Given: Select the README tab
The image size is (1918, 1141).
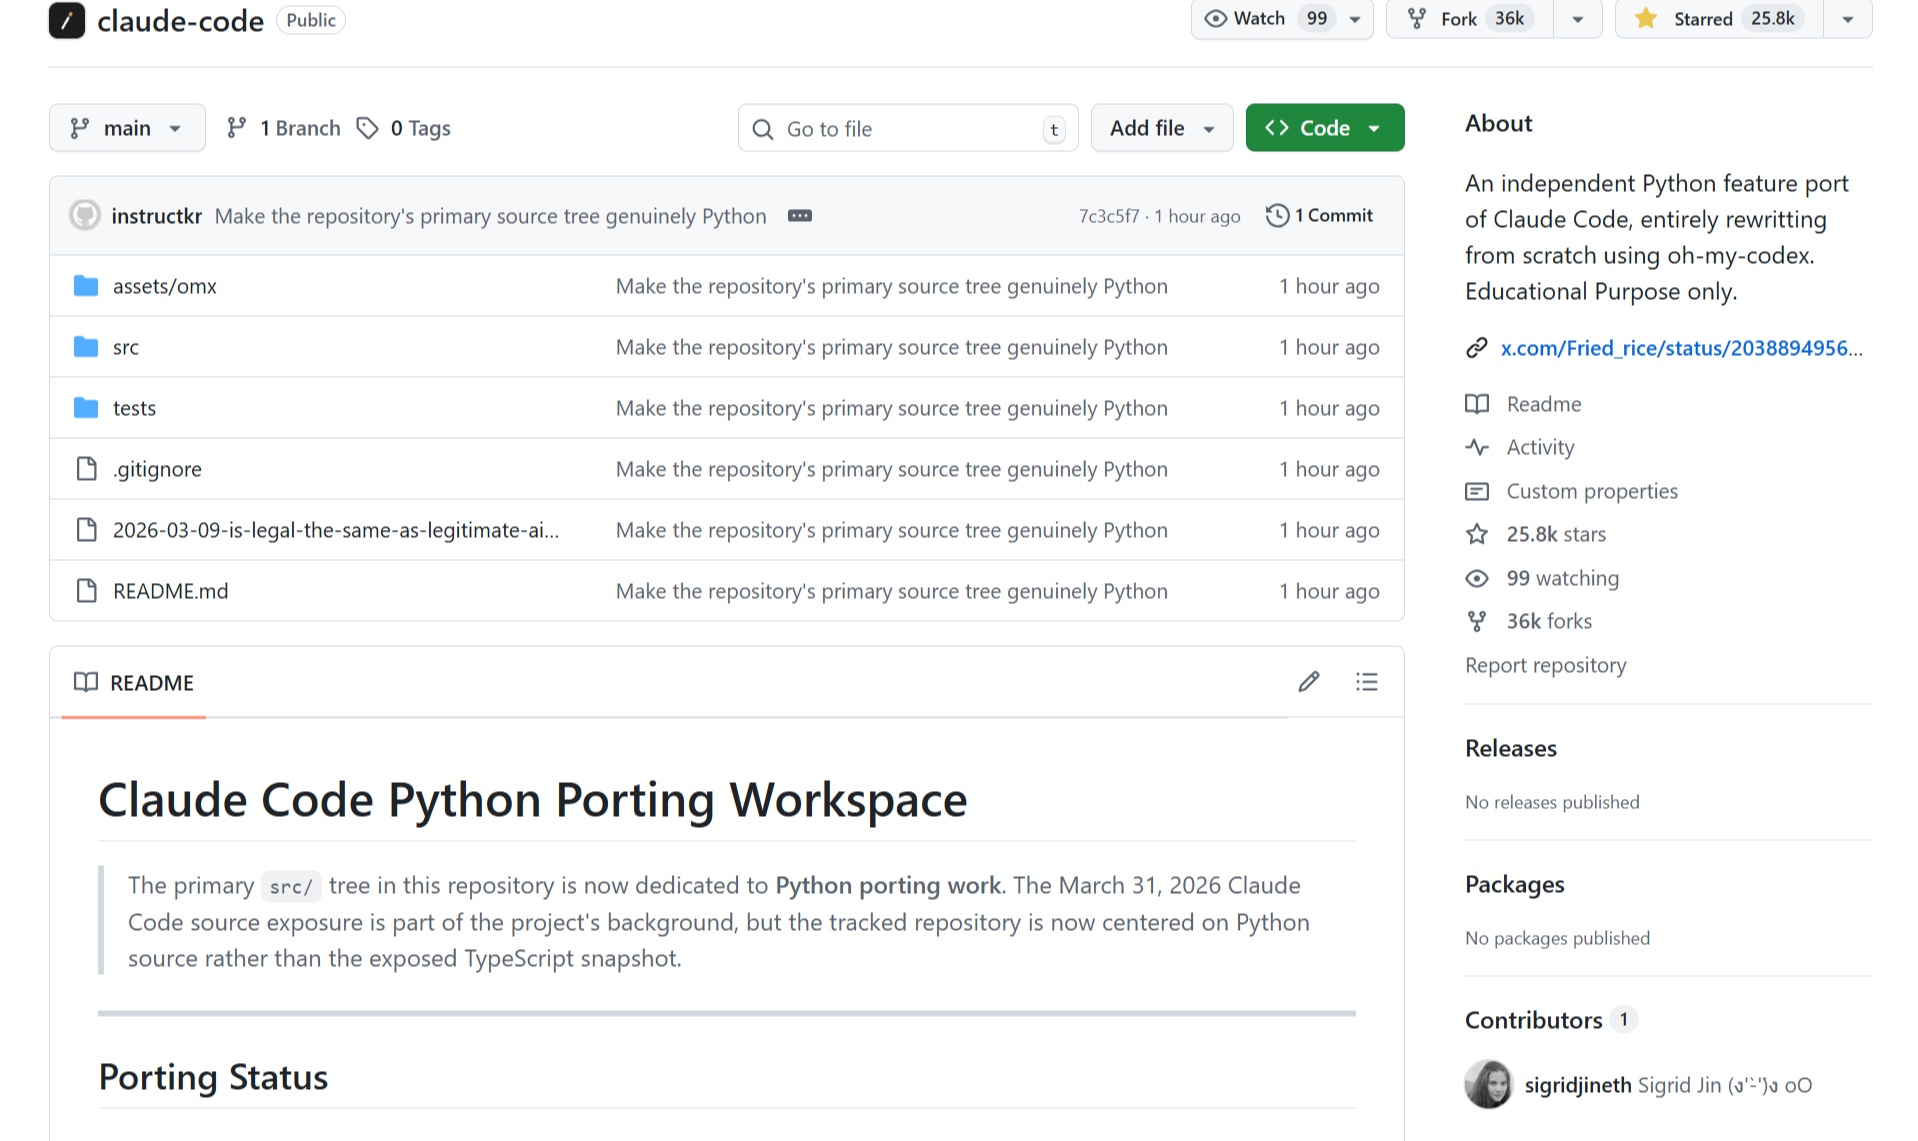Looking at the screenshot, I should [134, 683].
